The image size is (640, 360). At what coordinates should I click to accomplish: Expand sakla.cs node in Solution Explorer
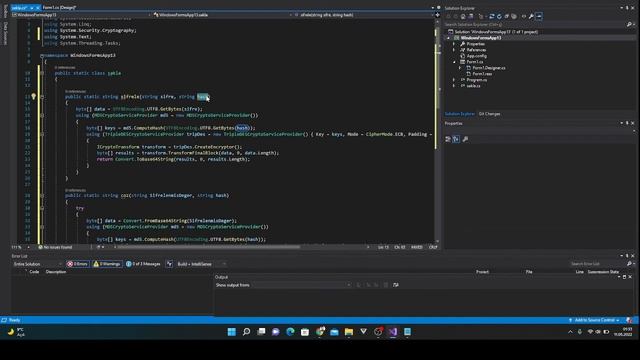pyautogui.click(x=454, y=86)
